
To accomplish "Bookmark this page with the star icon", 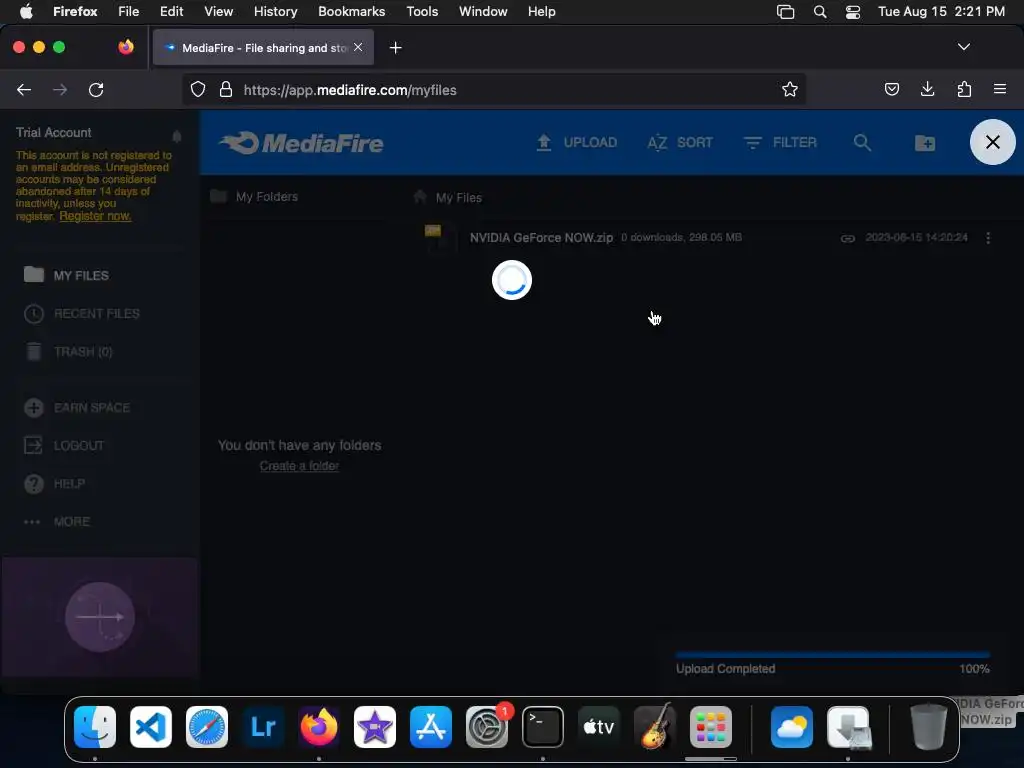I will tap(790, 89).
